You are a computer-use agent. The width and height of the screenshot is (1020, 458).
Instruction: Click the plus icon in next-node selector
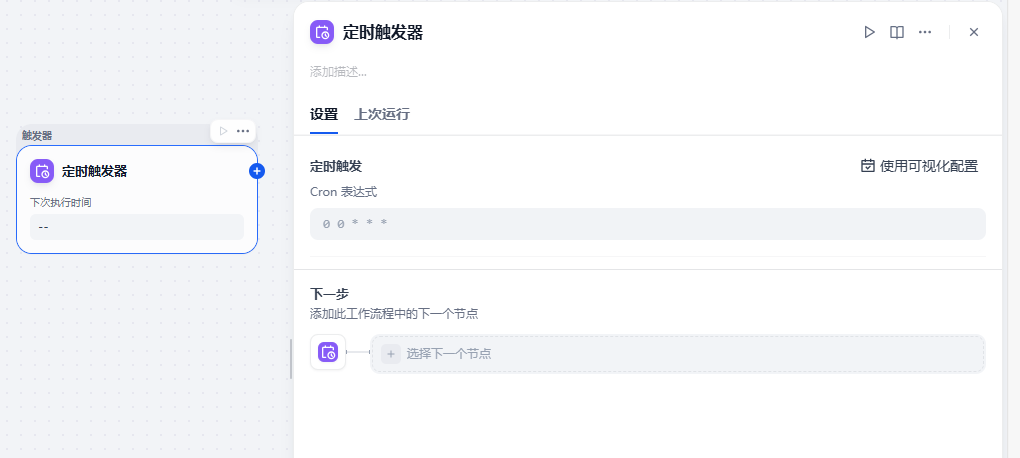pyautogui.click(x=391, y=353)
